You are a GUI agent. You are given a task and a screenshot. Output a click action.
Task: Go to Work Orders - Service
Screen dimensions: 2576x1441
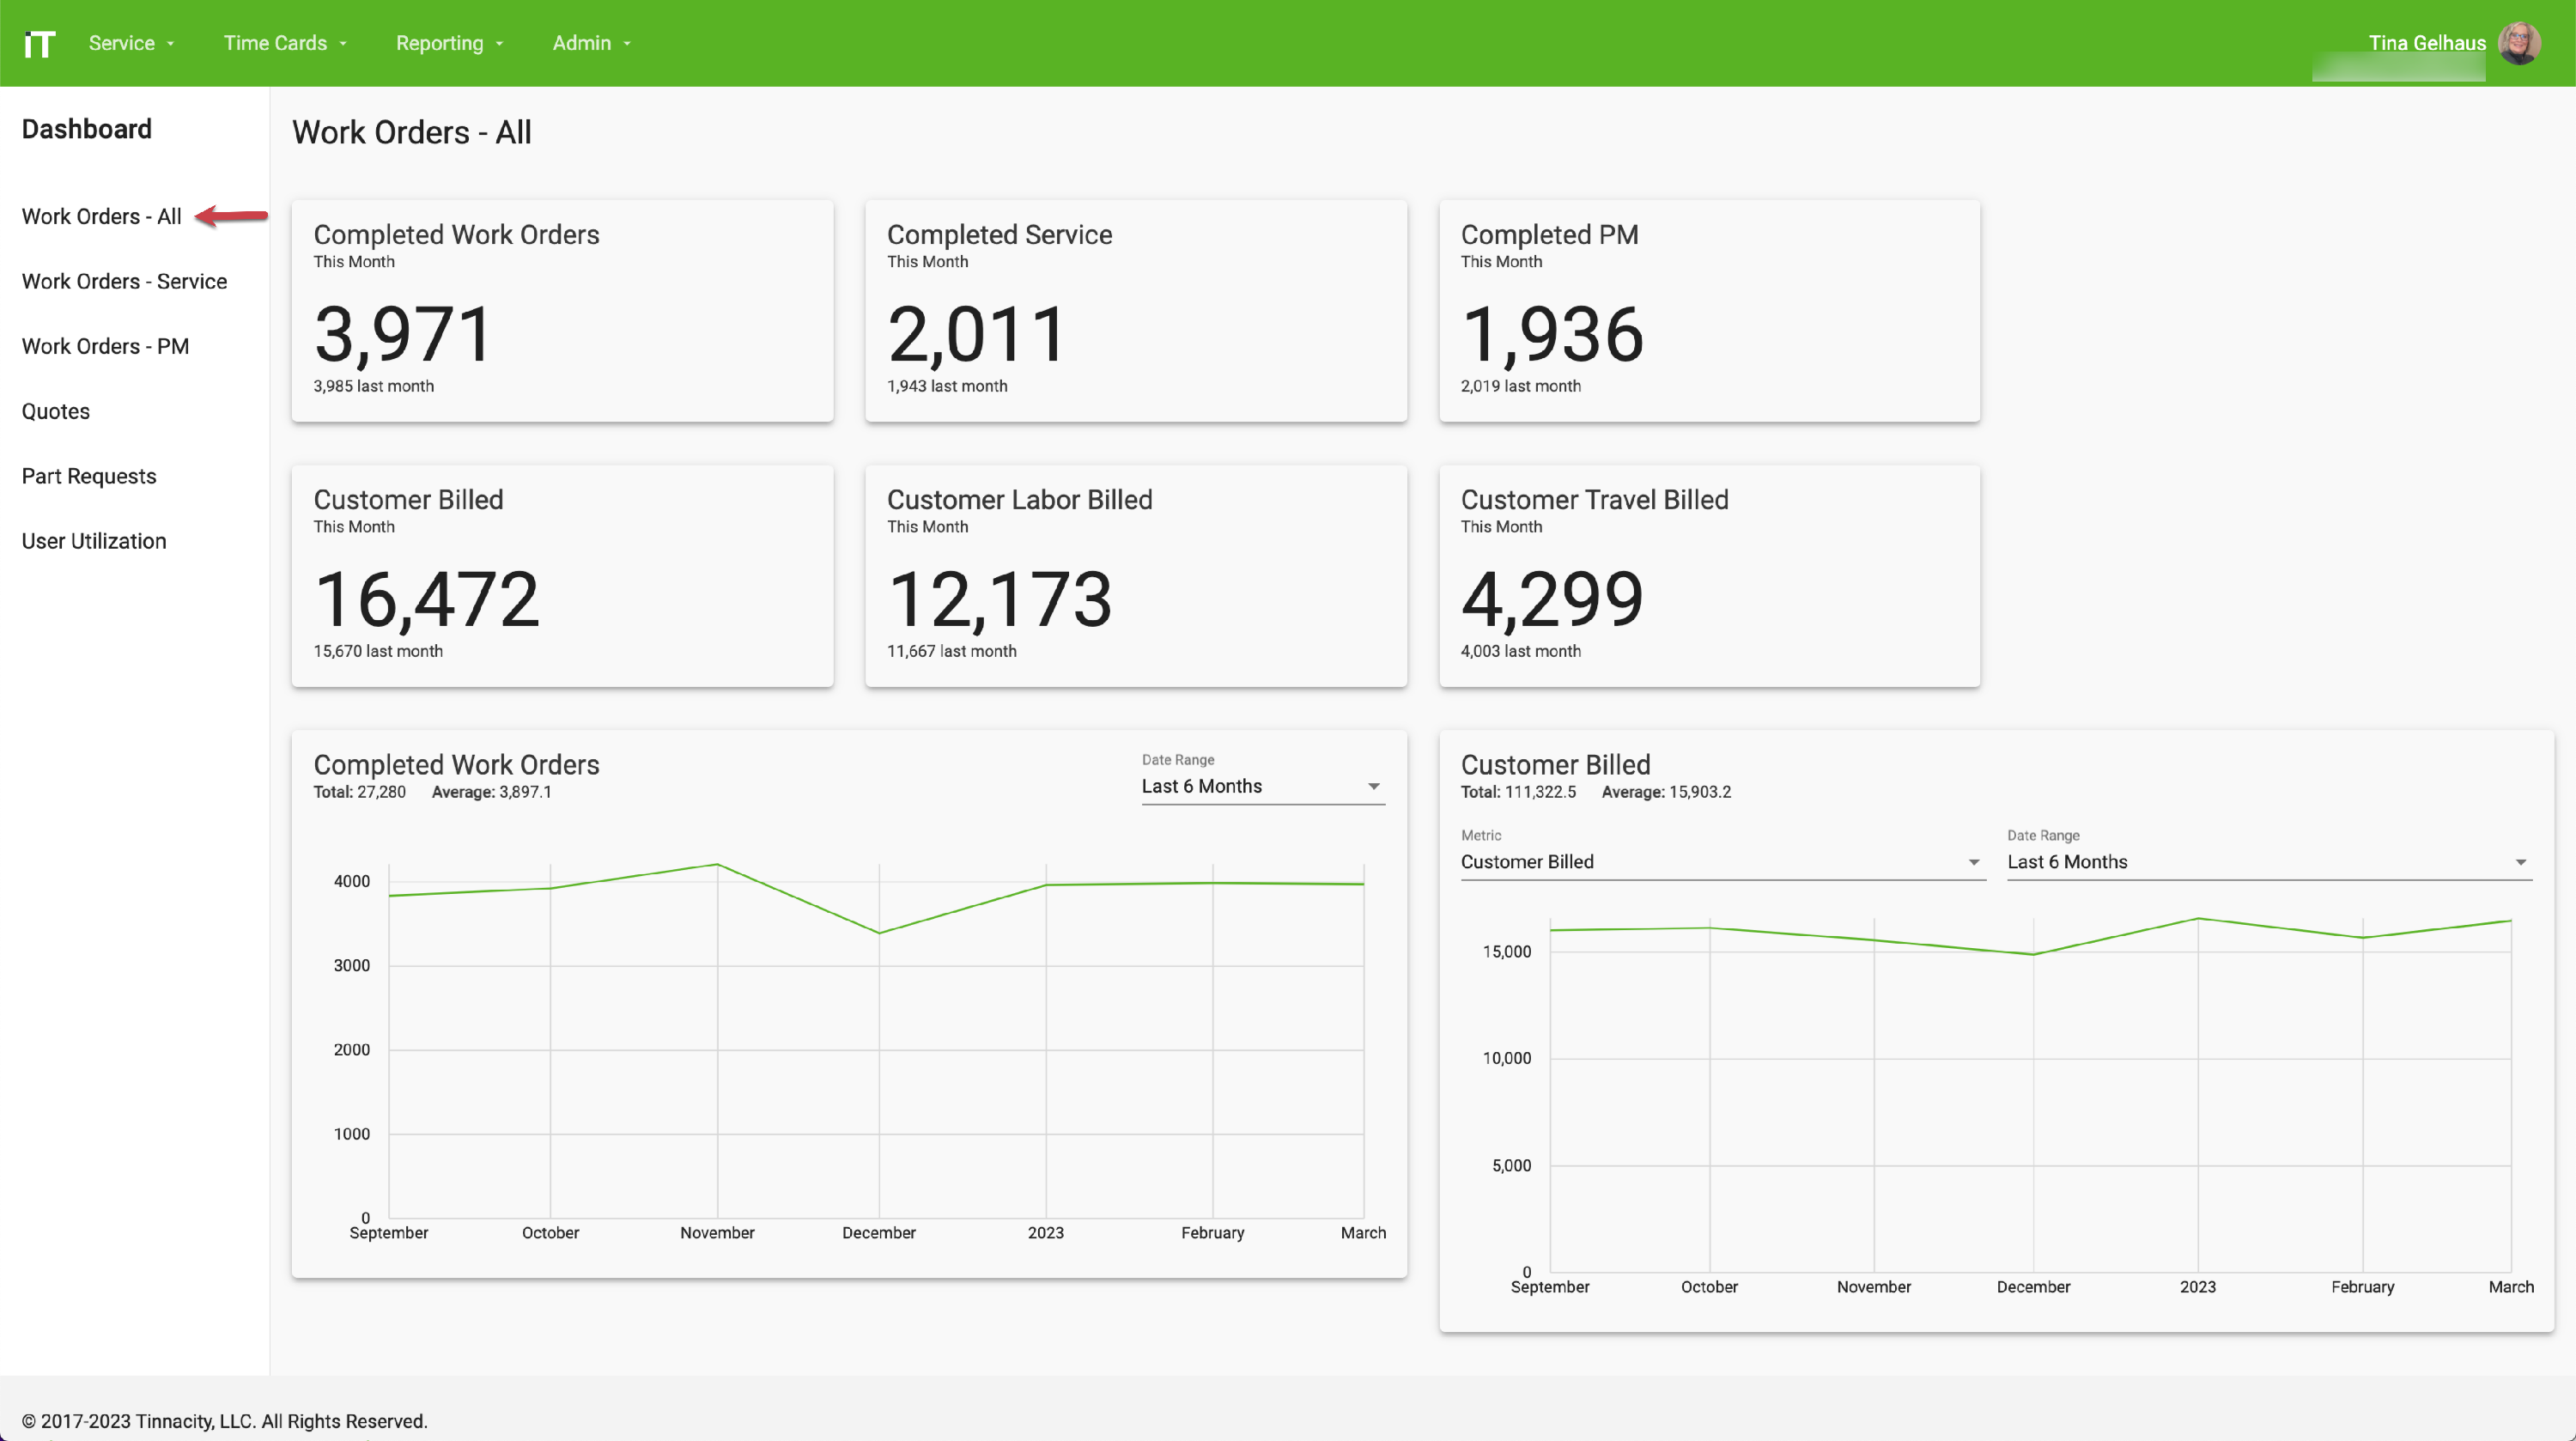[124, 281]
